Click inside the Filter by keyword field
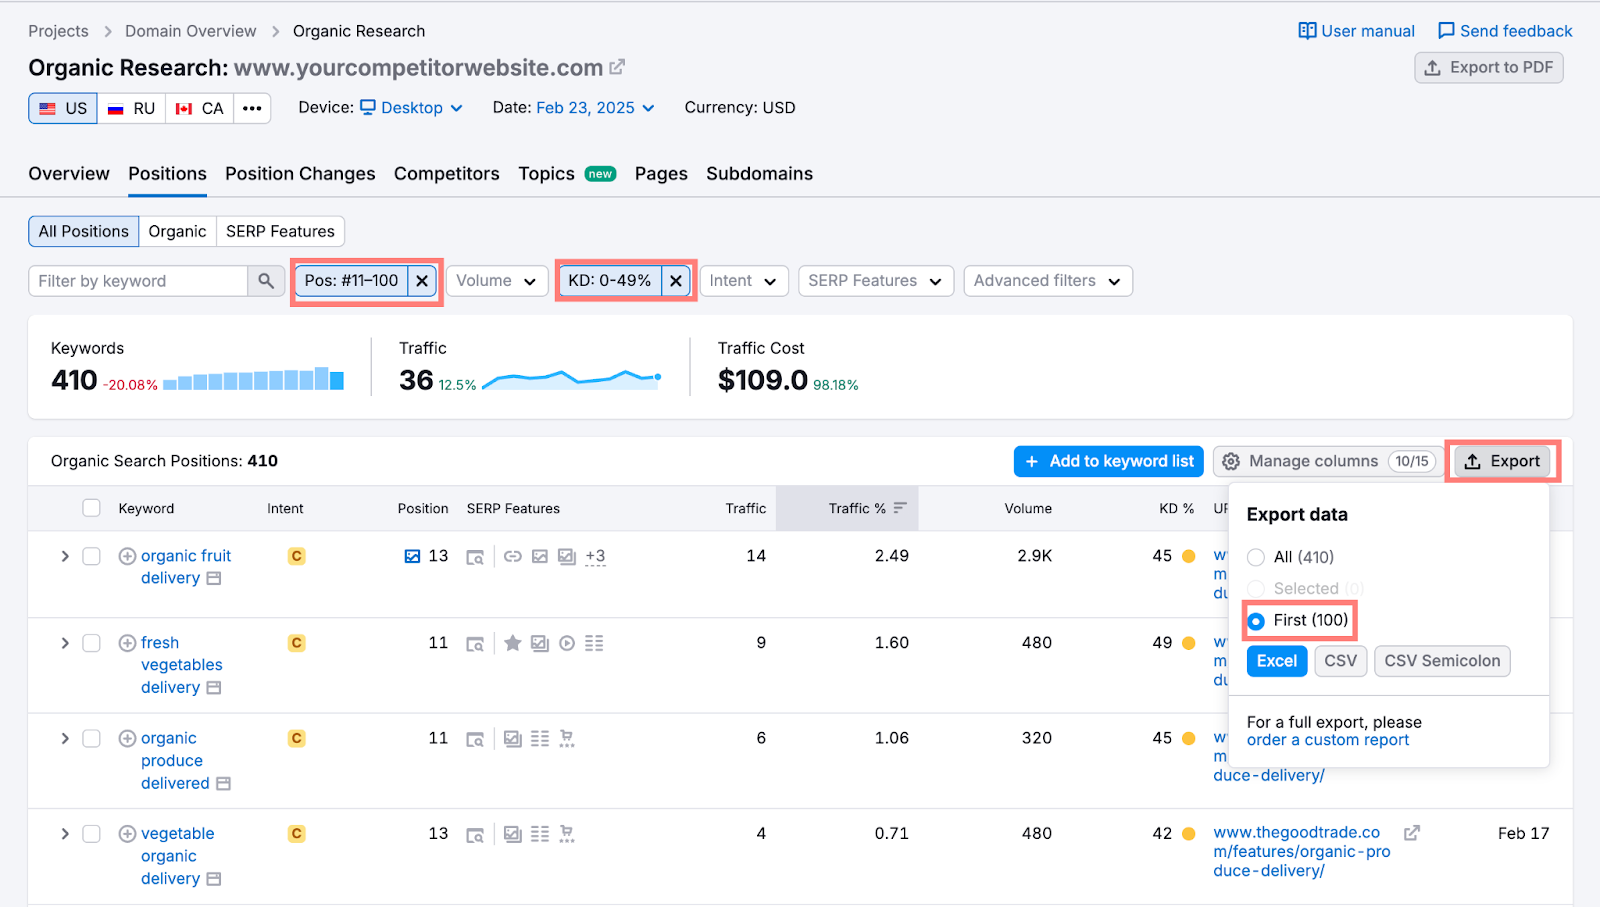 click(x=138, y=281)
